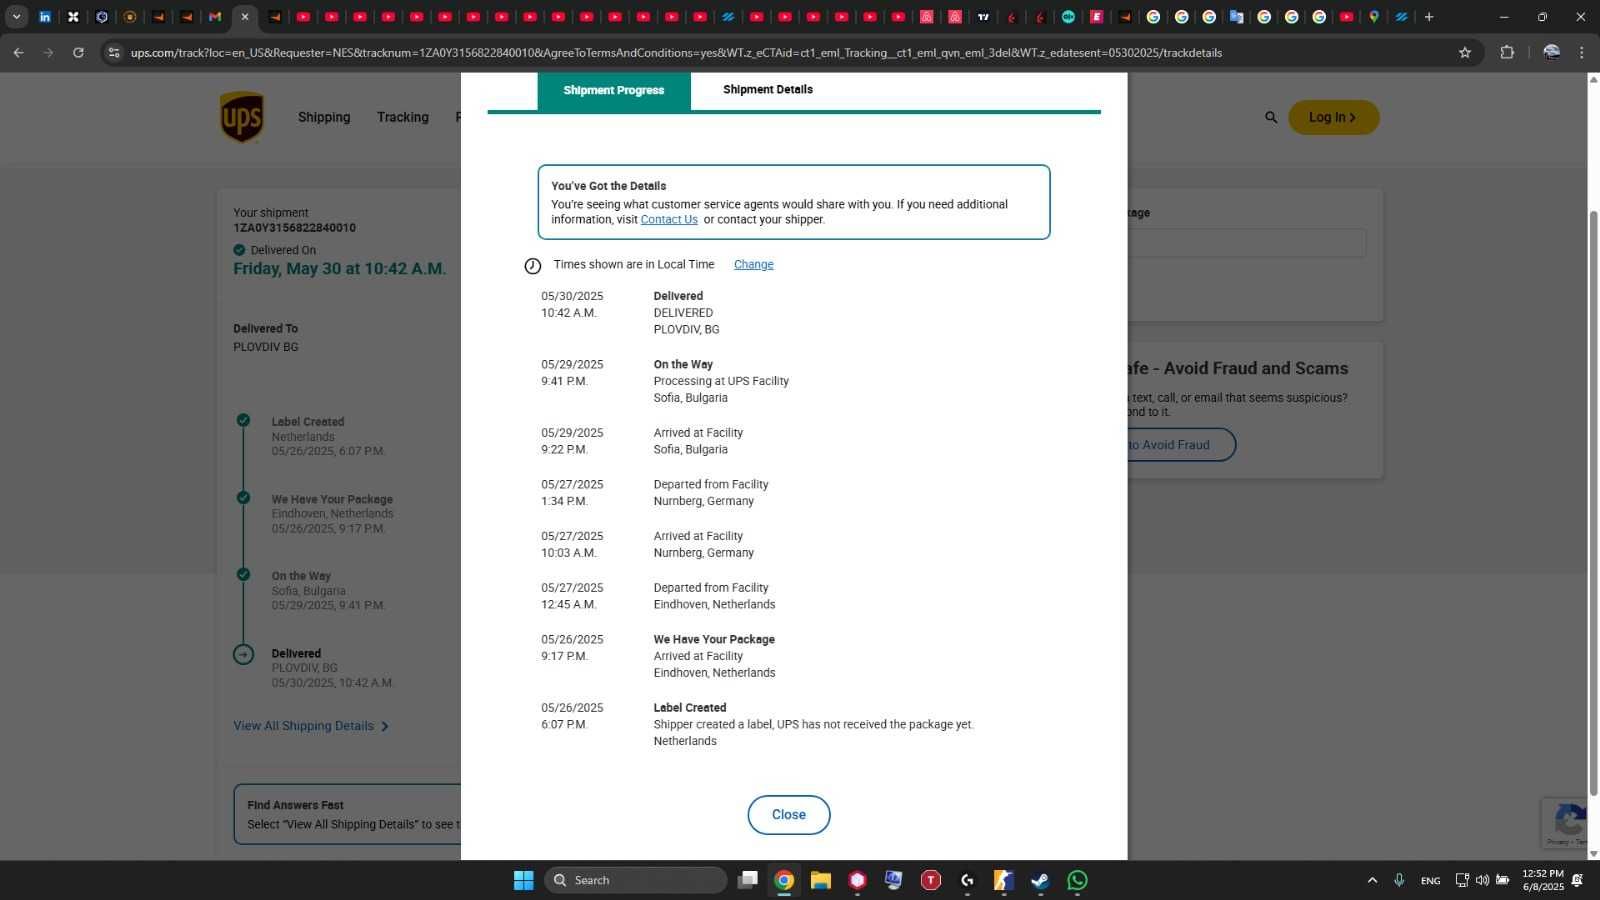Open the volume tray icon
This screenshot has width=1600, height=900.
click(1482, 880)
